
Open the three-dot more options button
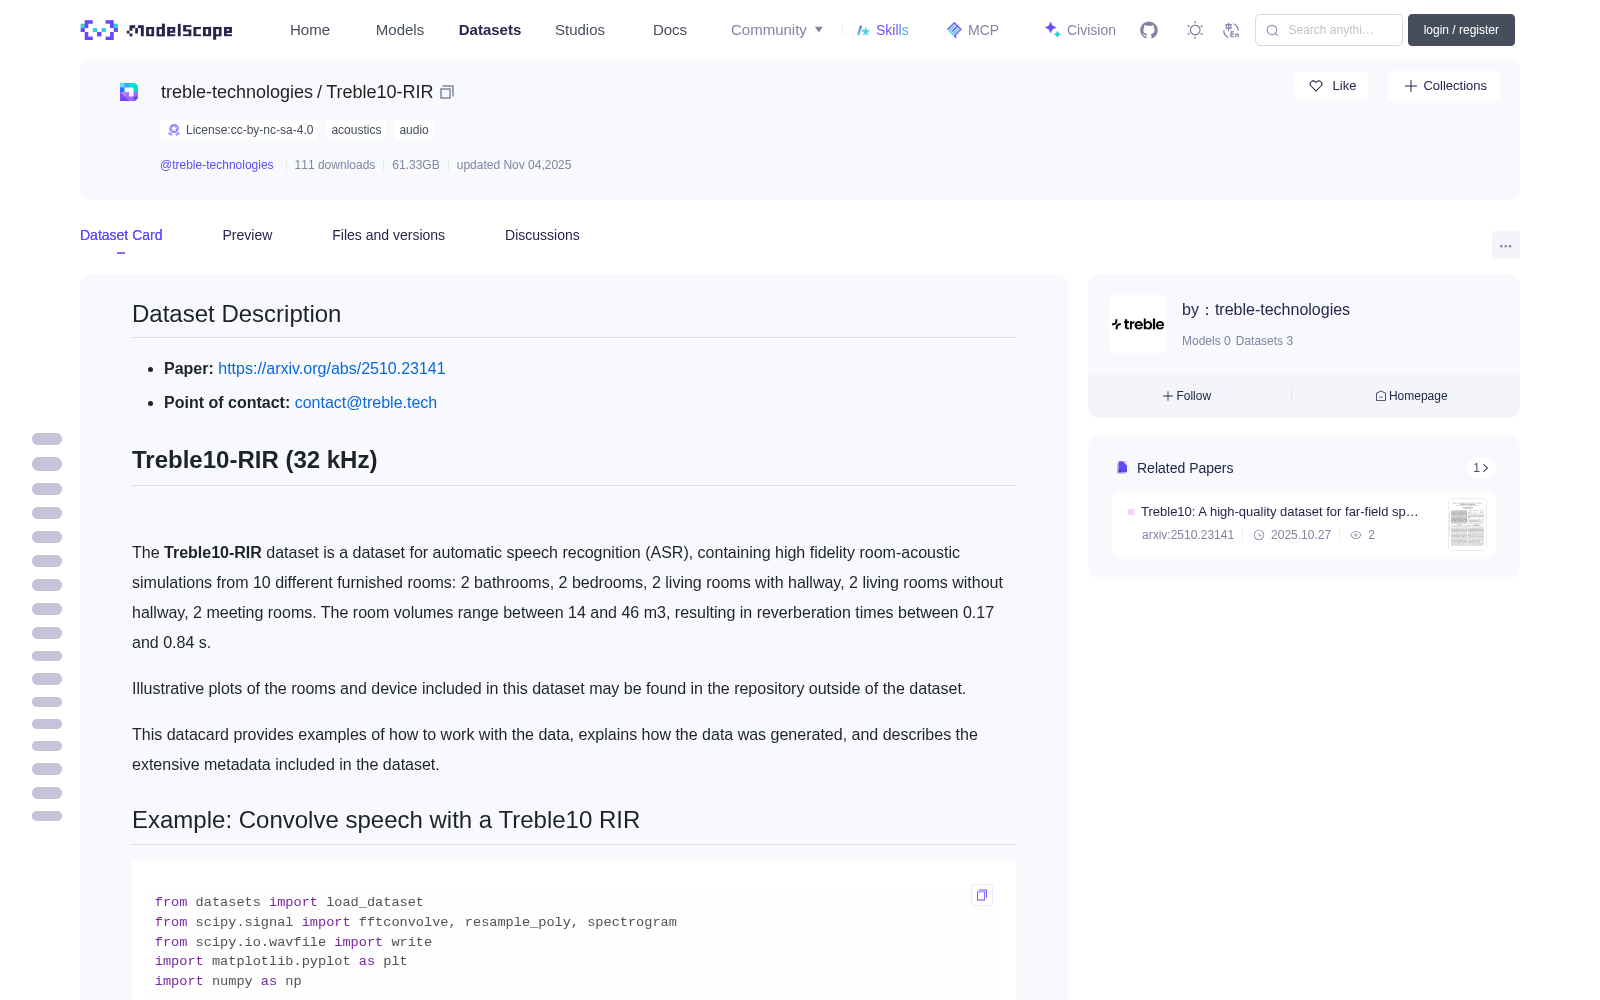click(1505, 245)
